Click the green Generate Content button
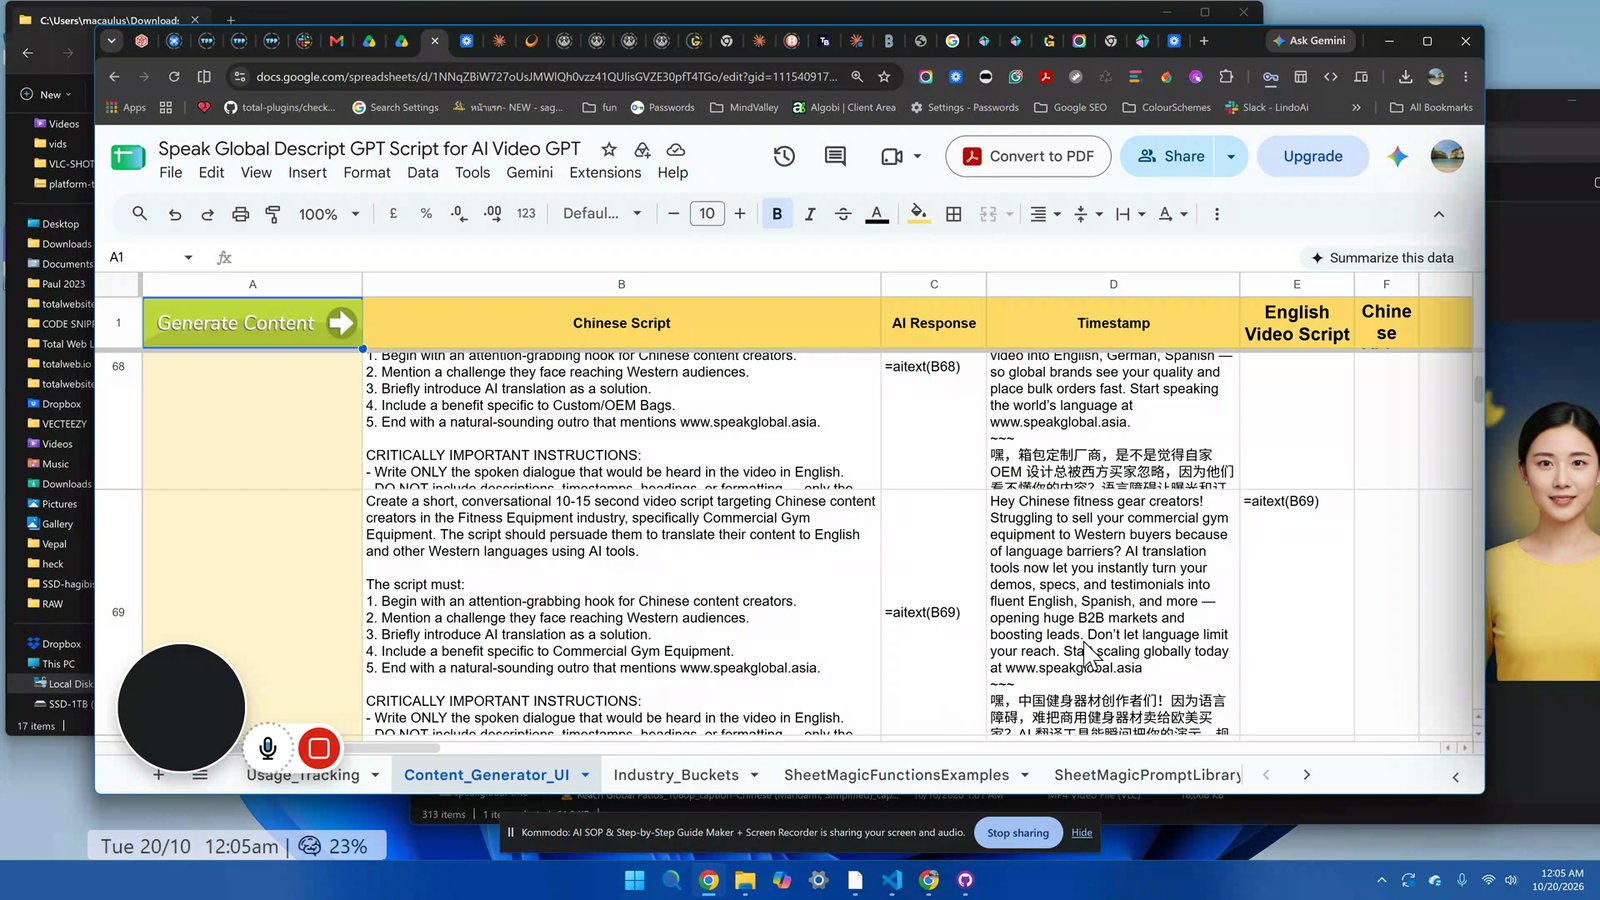Viewport: 1600px width, 900px height. [253, 323]
